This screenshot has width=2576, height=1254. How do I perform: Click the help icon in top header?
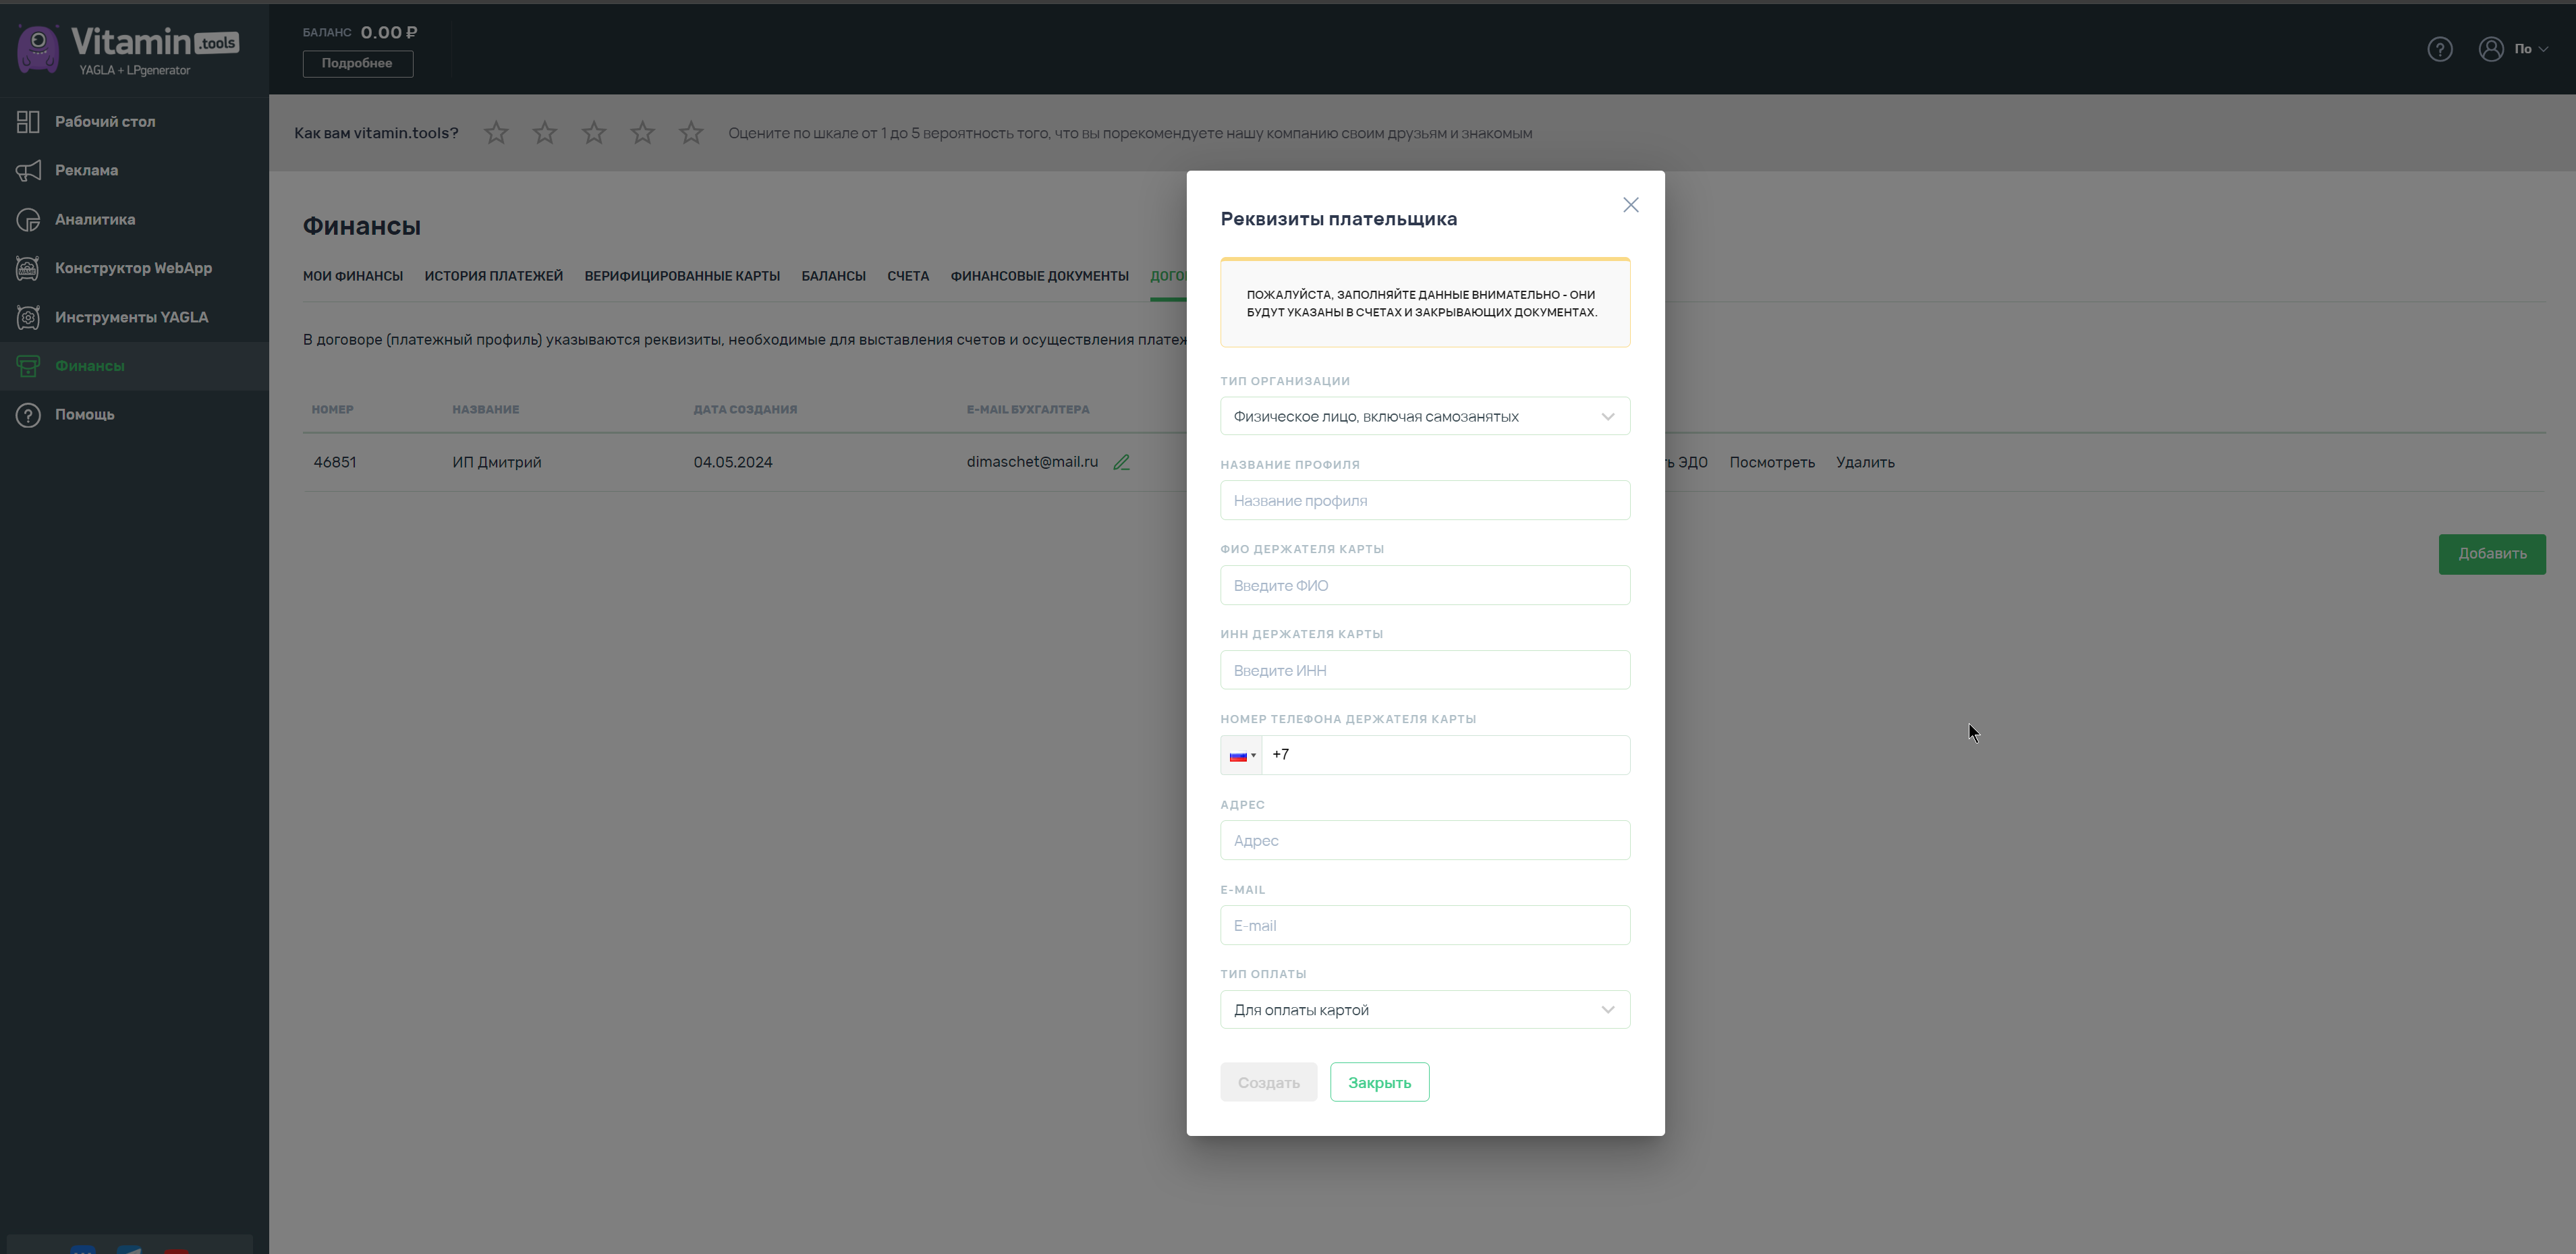point(2439,49)
